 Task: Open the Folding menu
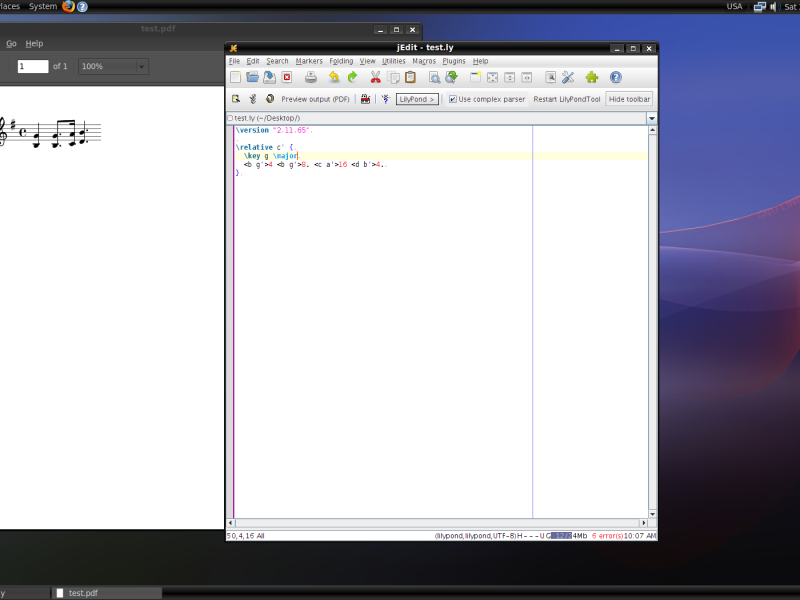pos(341,61)
